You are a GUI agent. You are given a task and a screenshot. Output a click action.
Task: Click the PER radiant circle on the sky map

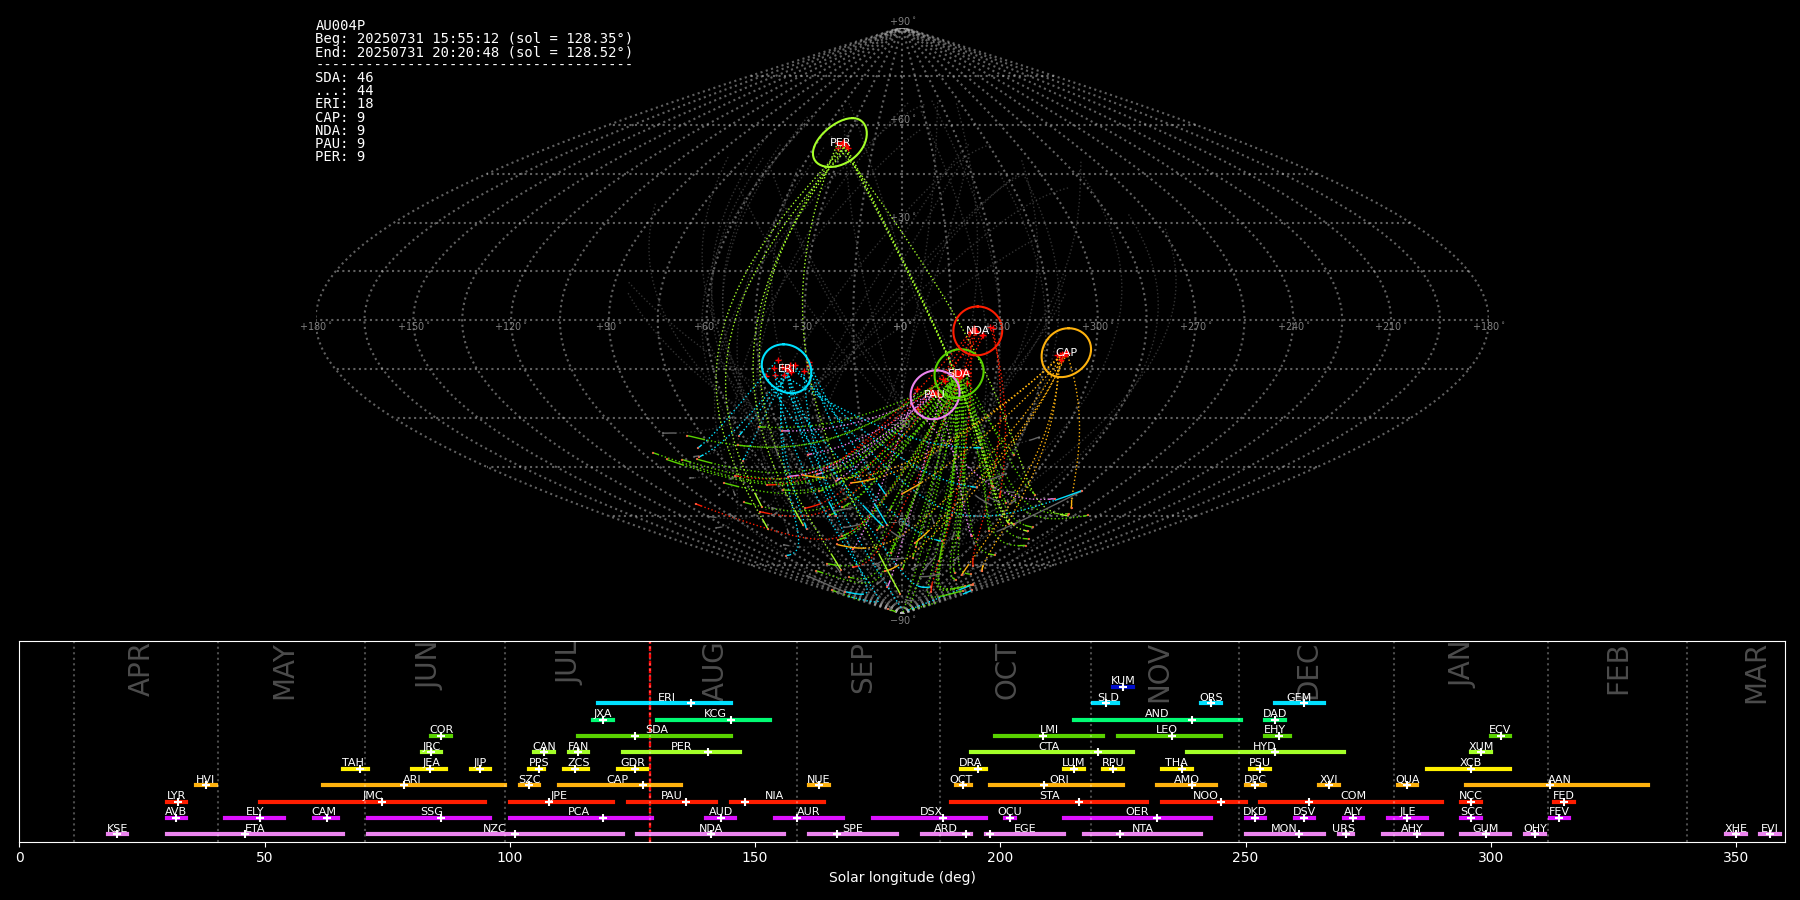(840, 143)
